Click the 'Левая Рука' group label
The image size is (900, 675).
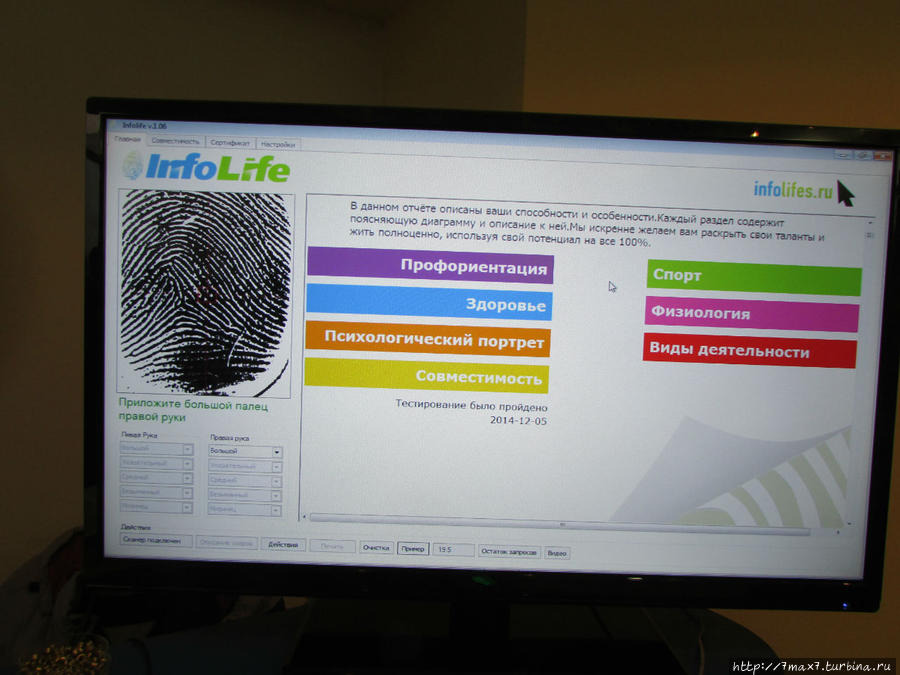point(139,435)
